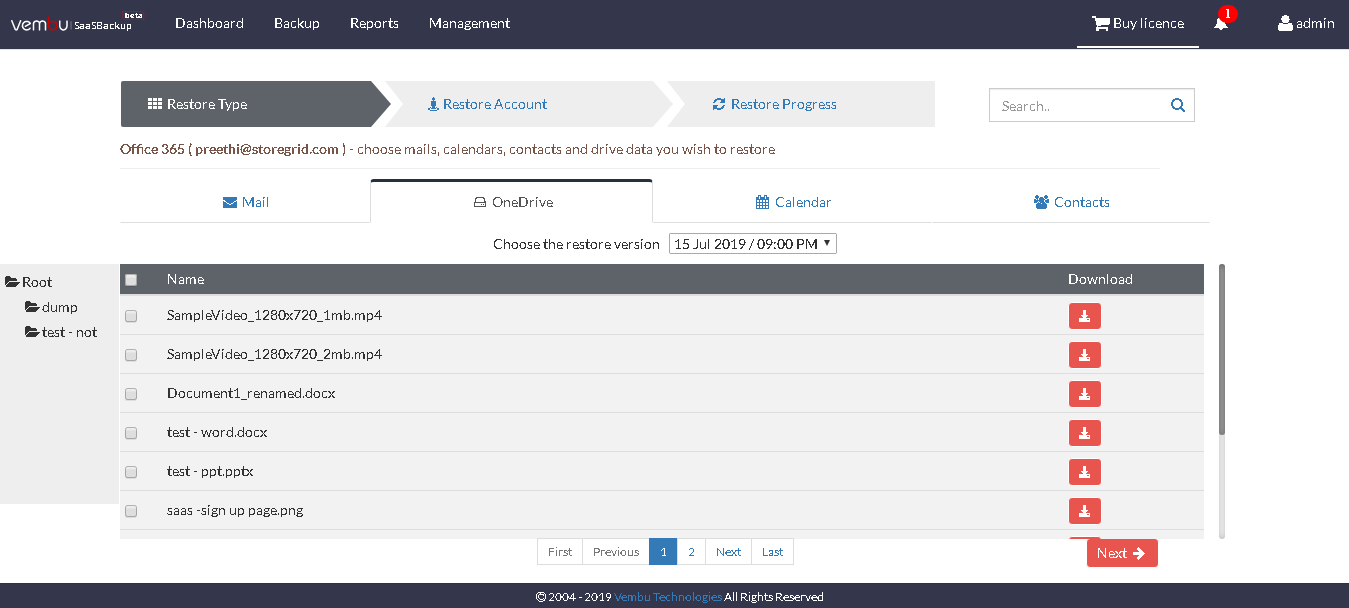The width and height of the screenshot is (1349, 608).
Task: Click the Mail envelope icon
Action: pos(230,202)
